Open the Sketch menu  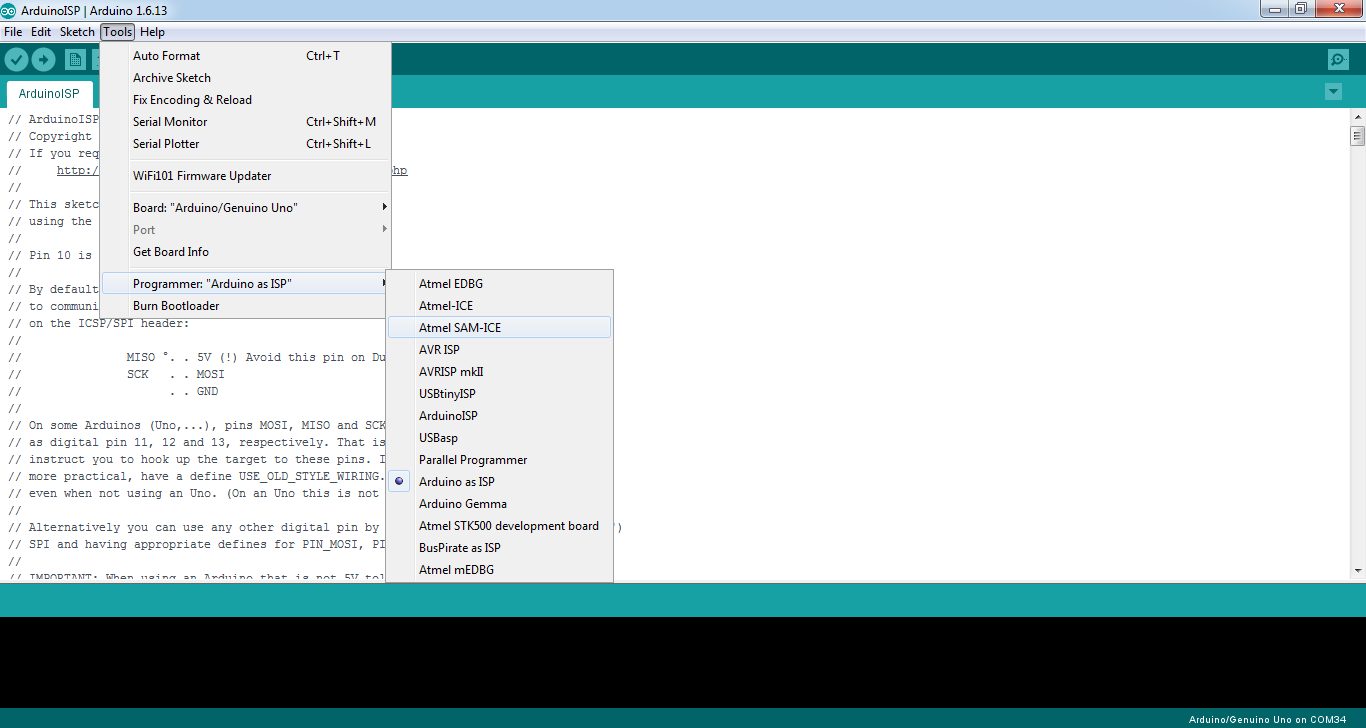click(x=77, y=32)
